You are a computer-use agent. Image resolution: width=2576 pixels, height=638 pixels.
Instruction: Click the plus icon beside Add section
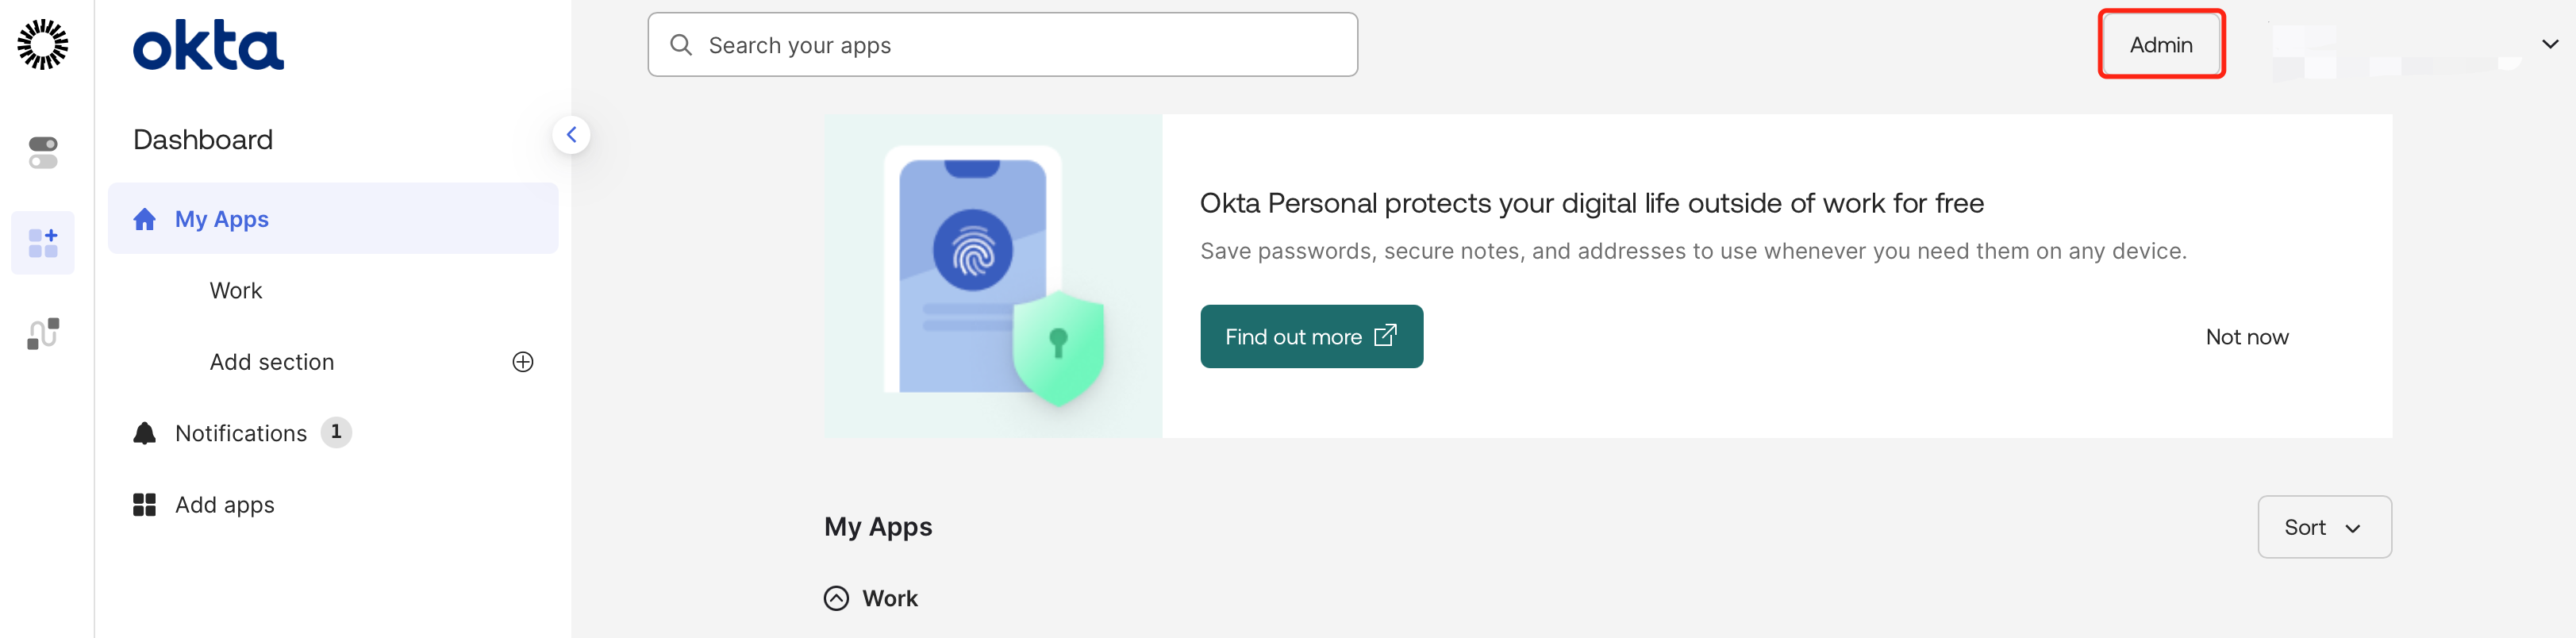[x=523, y=362]
